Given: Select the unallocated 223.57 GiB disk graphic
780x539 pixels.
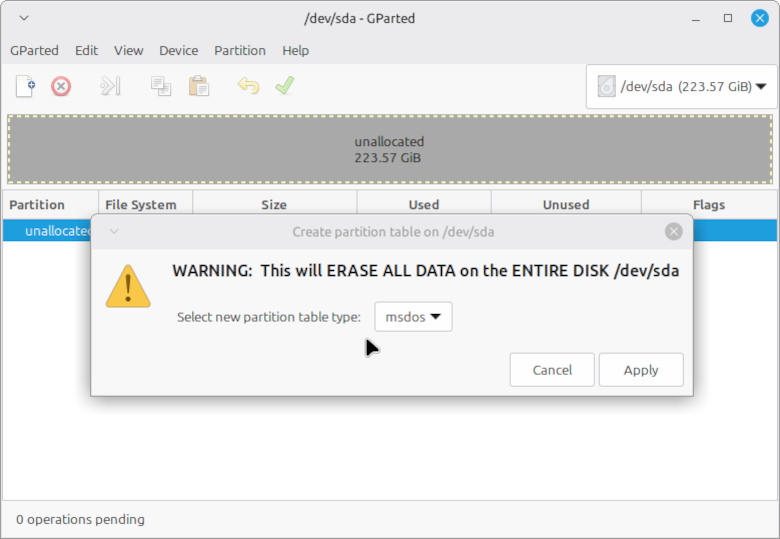Looking at the screenshot, I should (390, 150).
